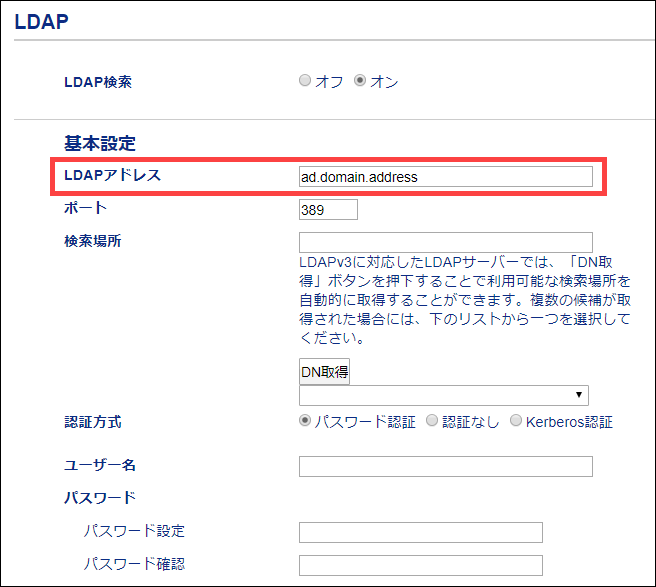Click the パスワード確認 input field
The image size is (656, 587).
pyautogui.click(x=420, y=565)
